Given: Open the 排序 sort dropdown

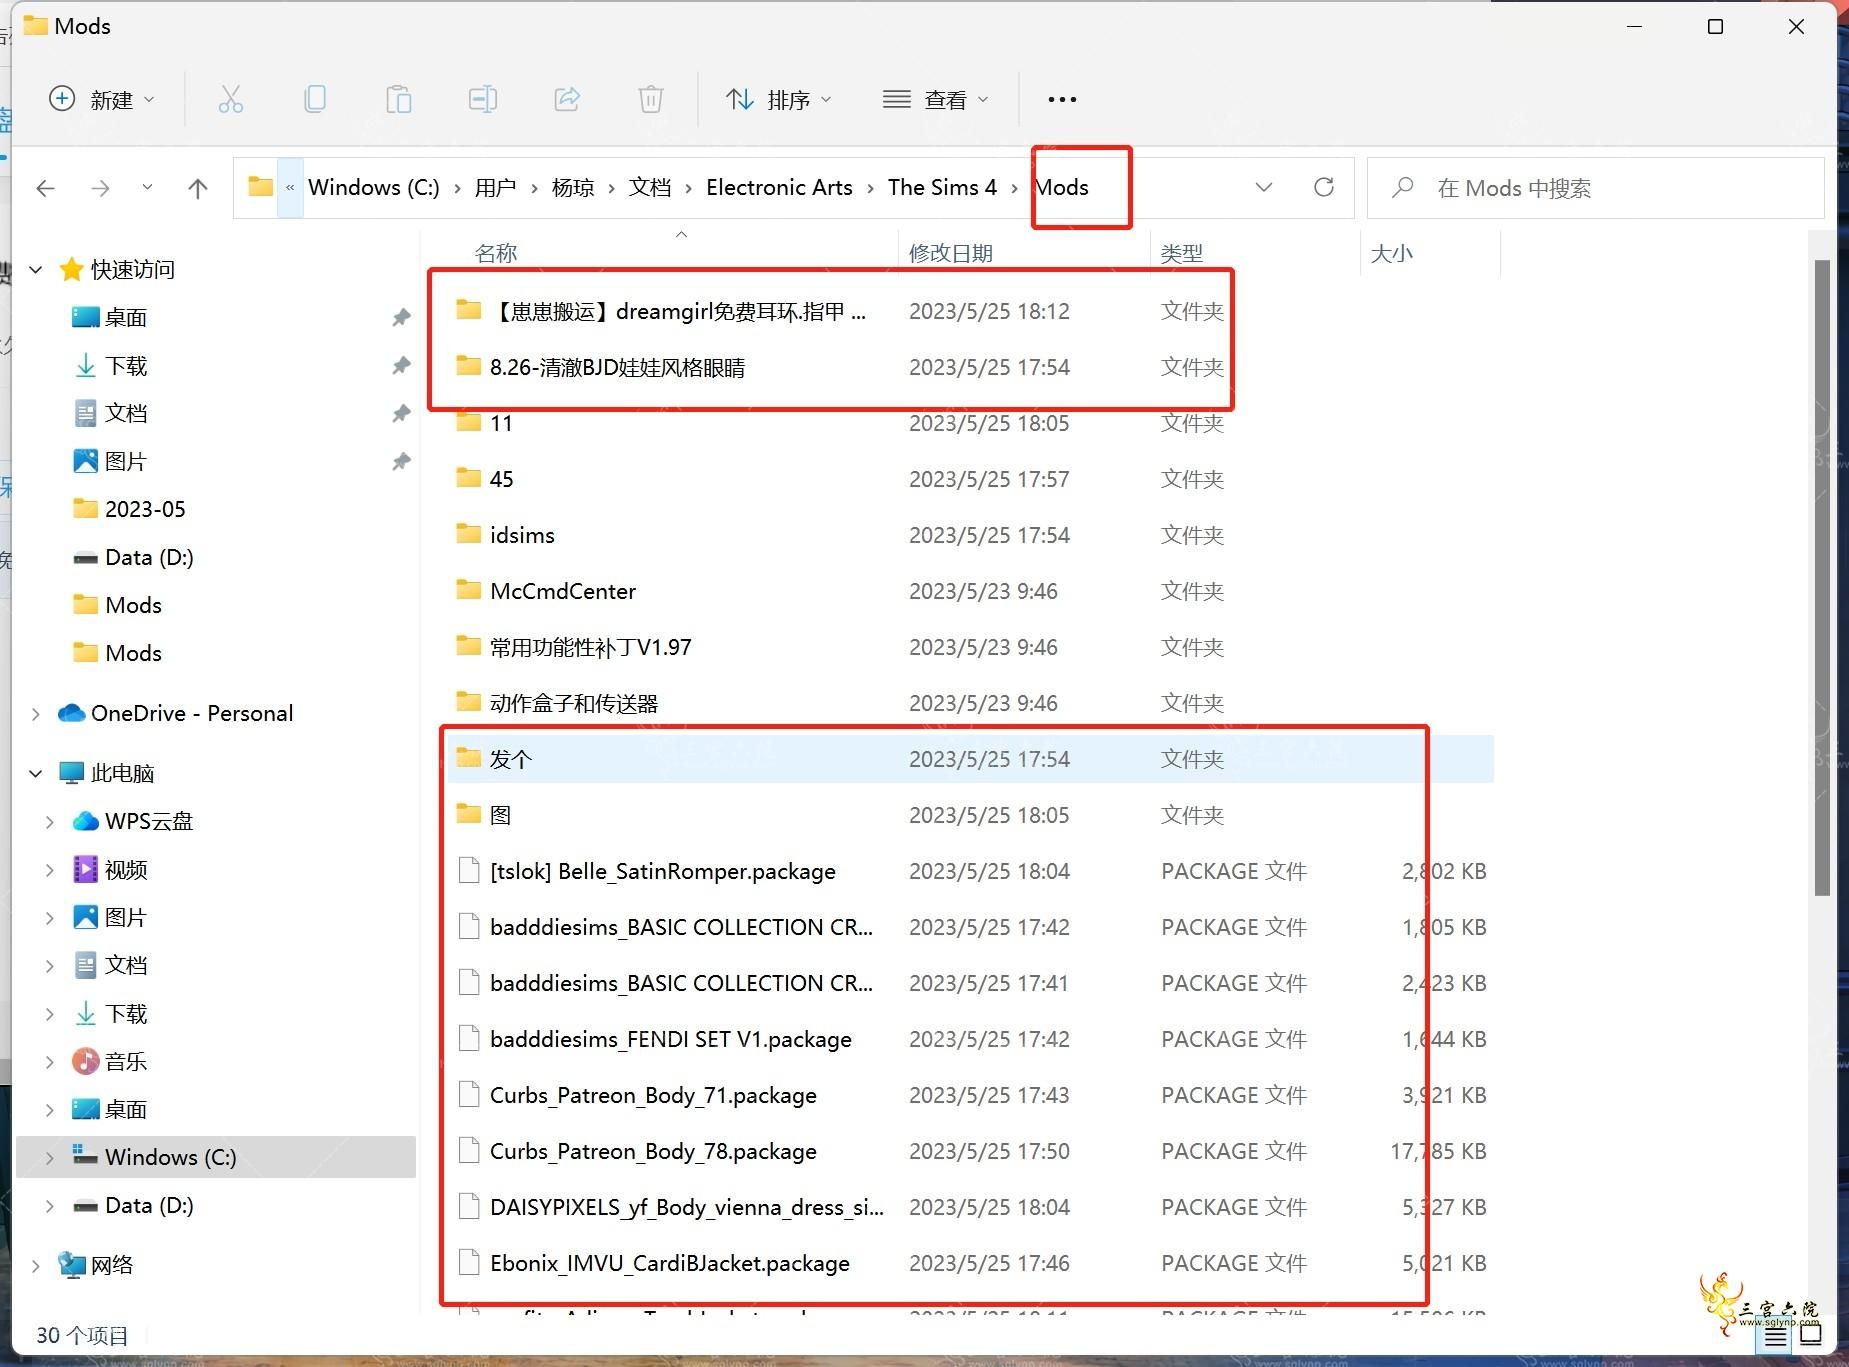Looking at the screenshot, I should click(x=779, y=99).
